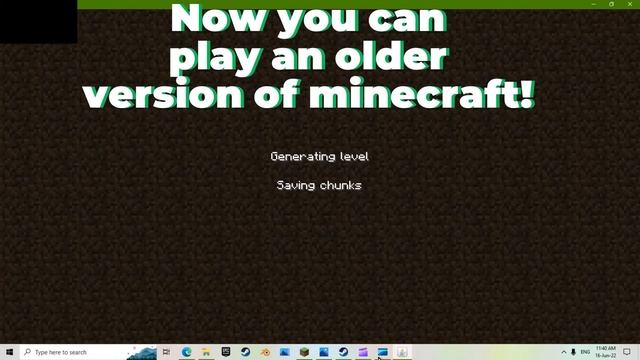Switch input language via ENG indicator
Viewport: 640px width, 360px height.
585,352
